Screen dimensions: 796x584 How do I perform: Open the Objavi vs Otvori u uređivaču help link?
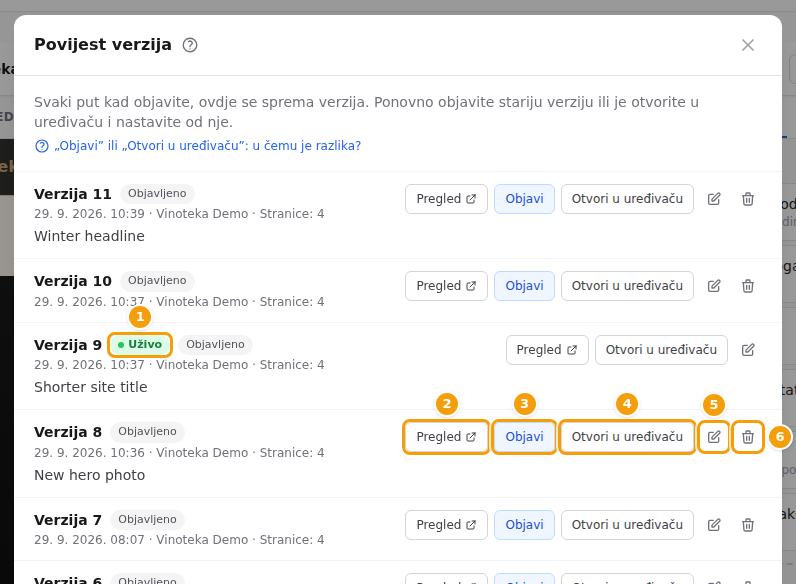pyautogui.click(x=198, y=146)
